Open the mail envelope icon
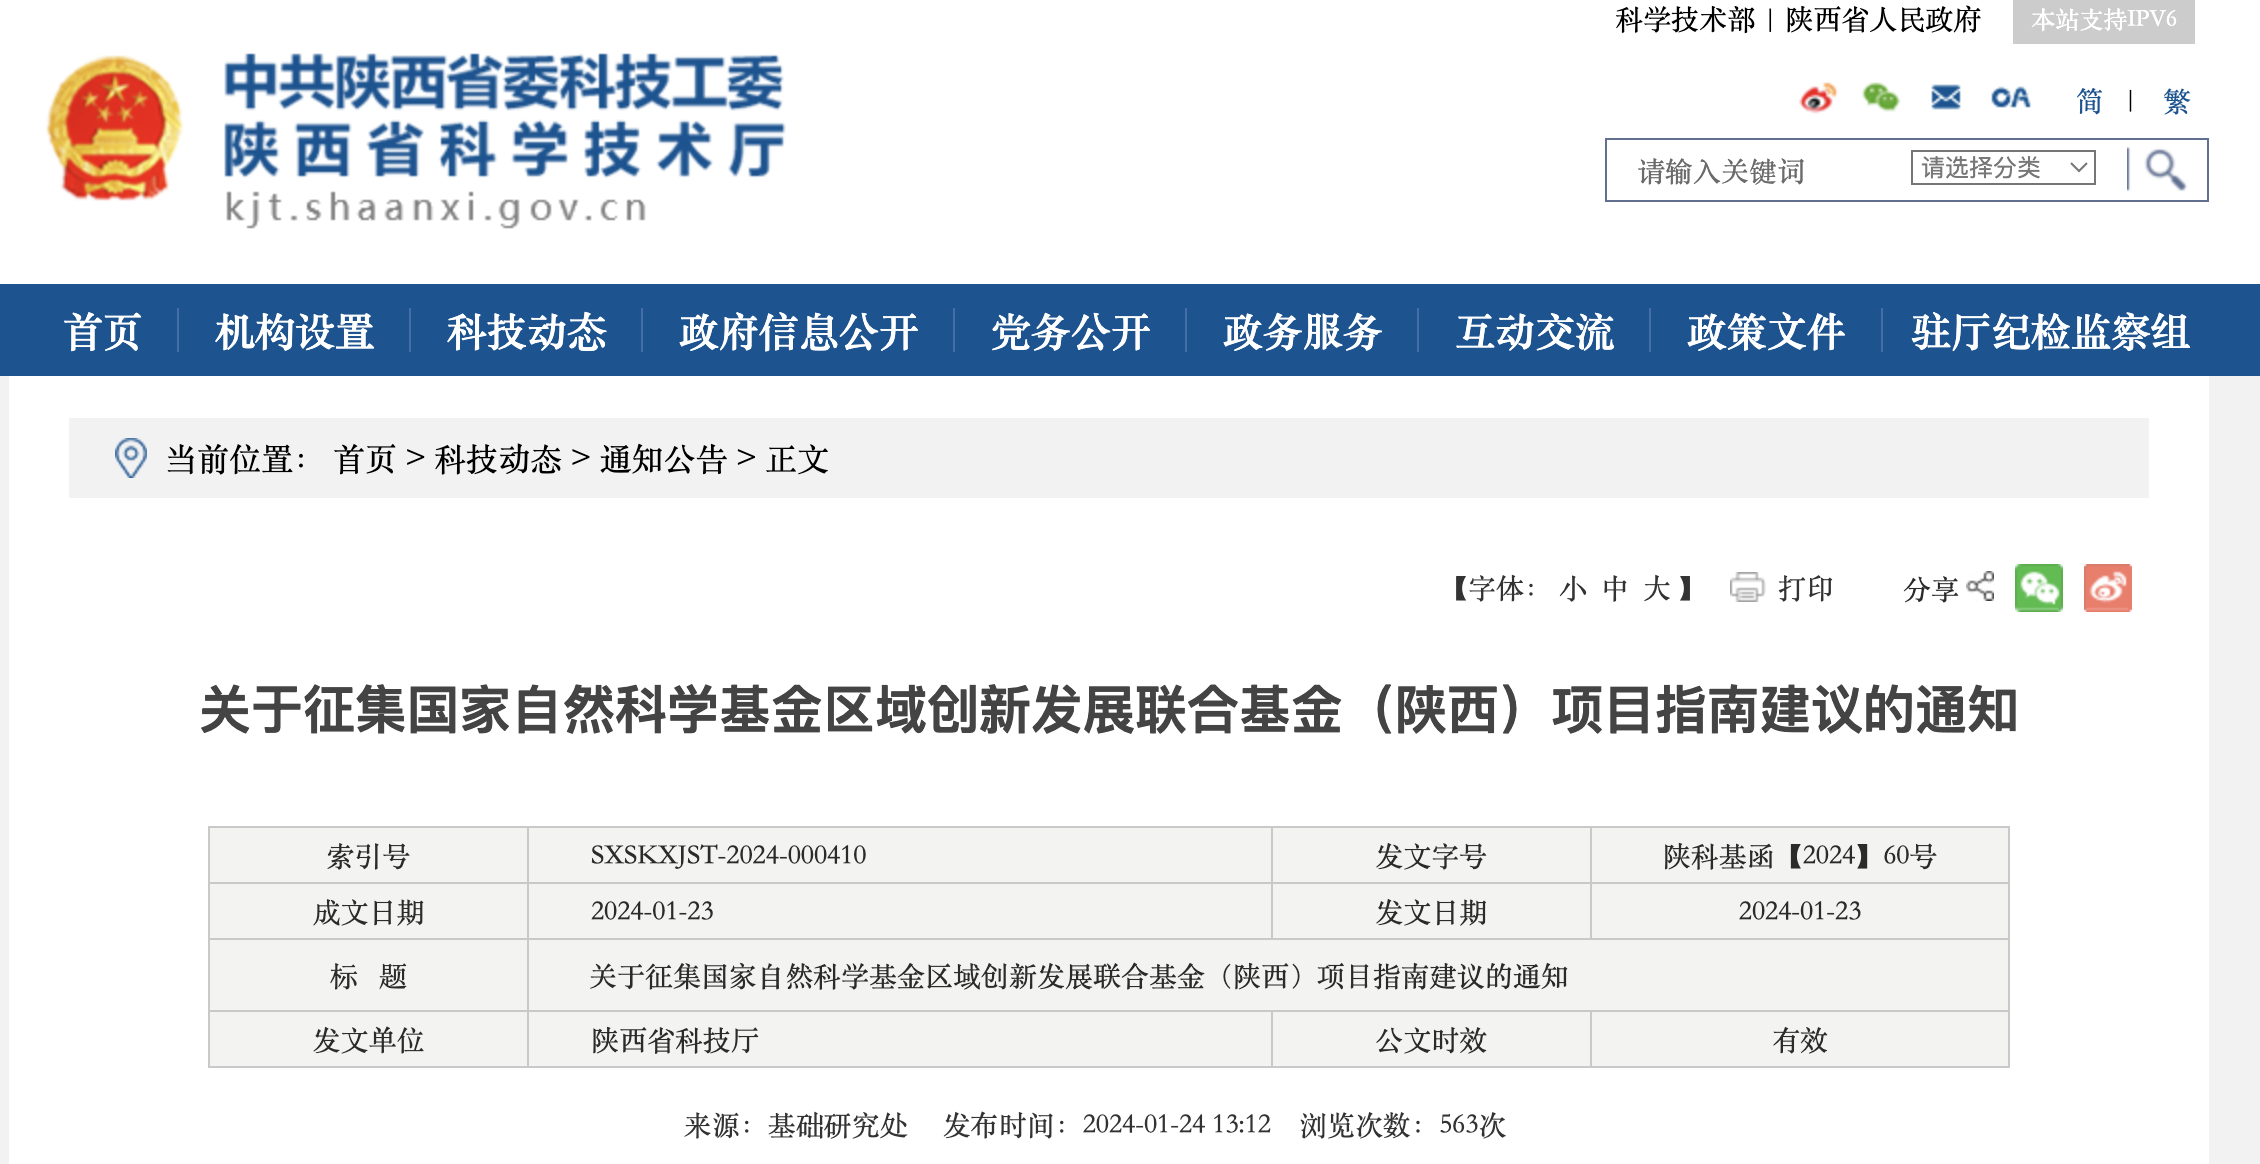Image resolution: width=2260 pixels, height=1164 pixels. tap(1945, 97)
